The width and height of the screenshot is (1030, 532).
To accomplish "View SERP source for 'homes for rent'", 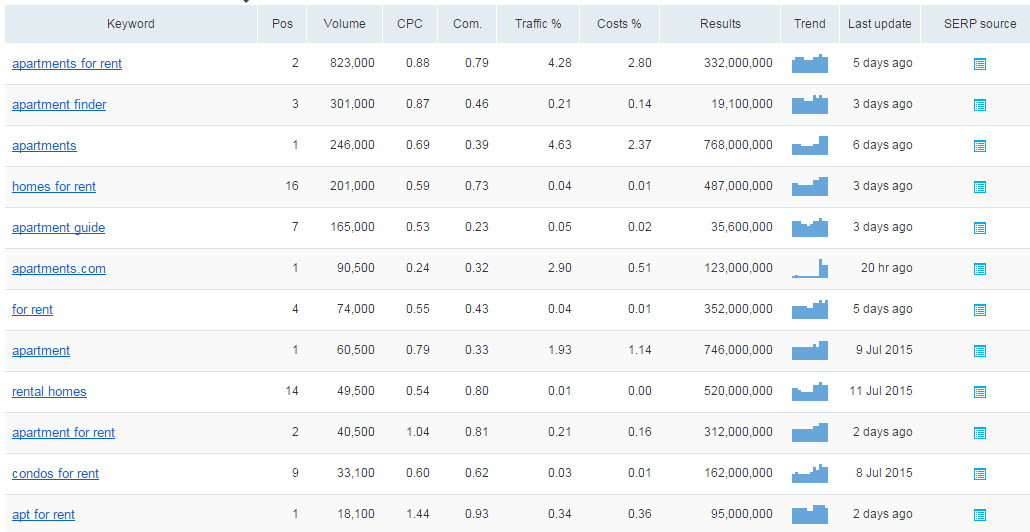I will click(979, 187).
